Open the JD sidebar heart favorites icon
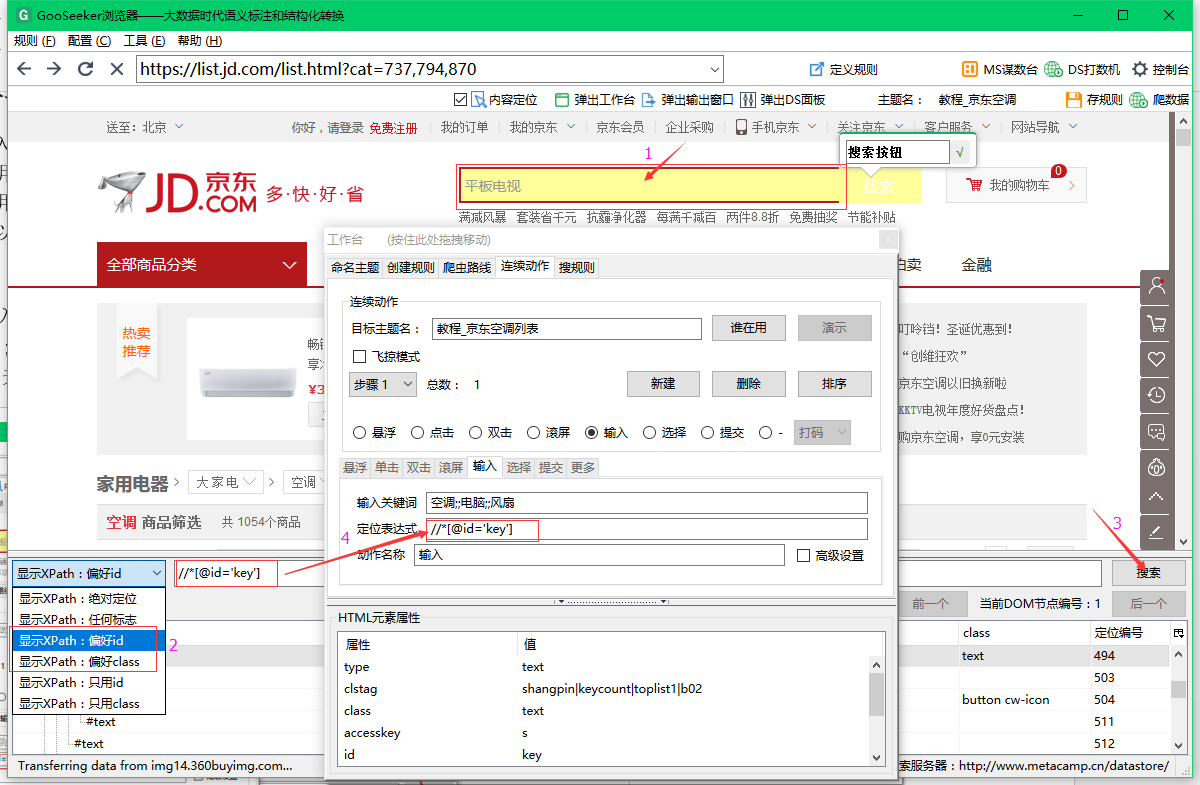The height and width of the screenshot is (785, 1200). click(x=1156, y=359)
